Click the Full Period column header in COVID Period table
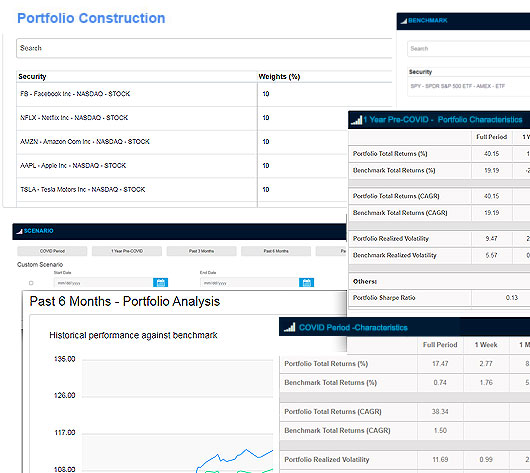 [440, 345]
